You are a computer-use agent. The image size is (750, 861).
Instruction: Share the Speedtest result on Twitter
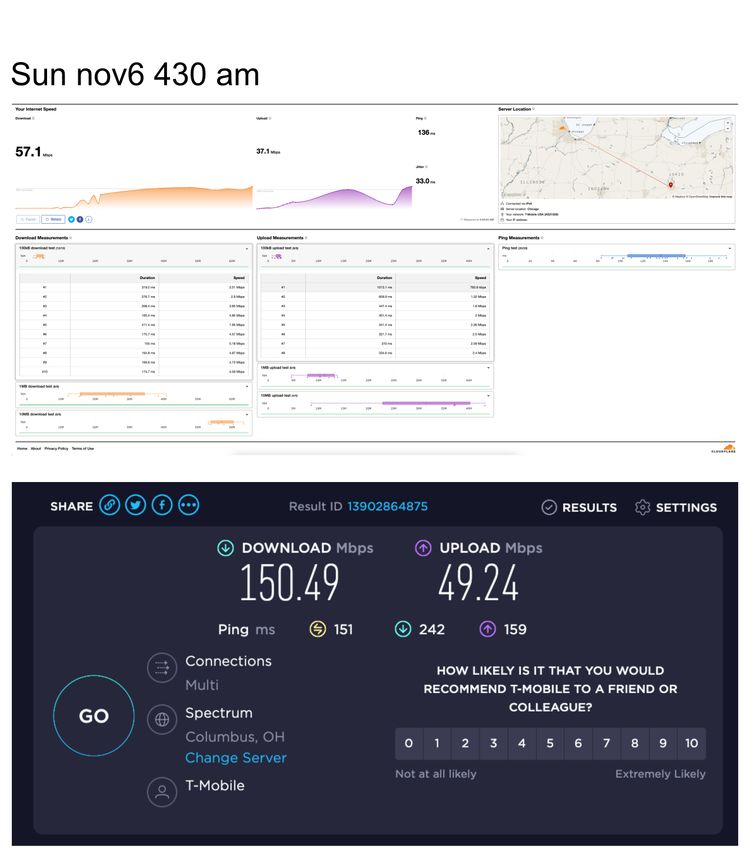coord(136,505)
